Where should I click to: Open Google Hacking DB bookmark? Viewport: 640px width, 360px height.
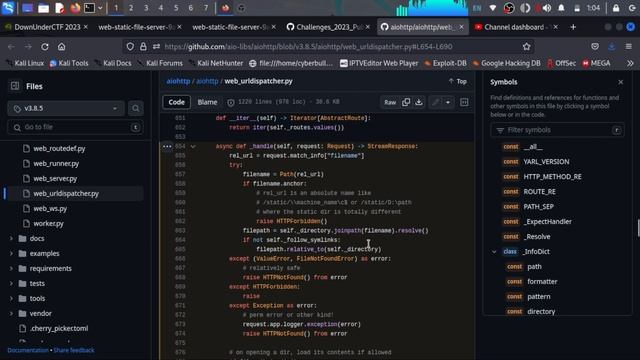click(x=506, y=63)
